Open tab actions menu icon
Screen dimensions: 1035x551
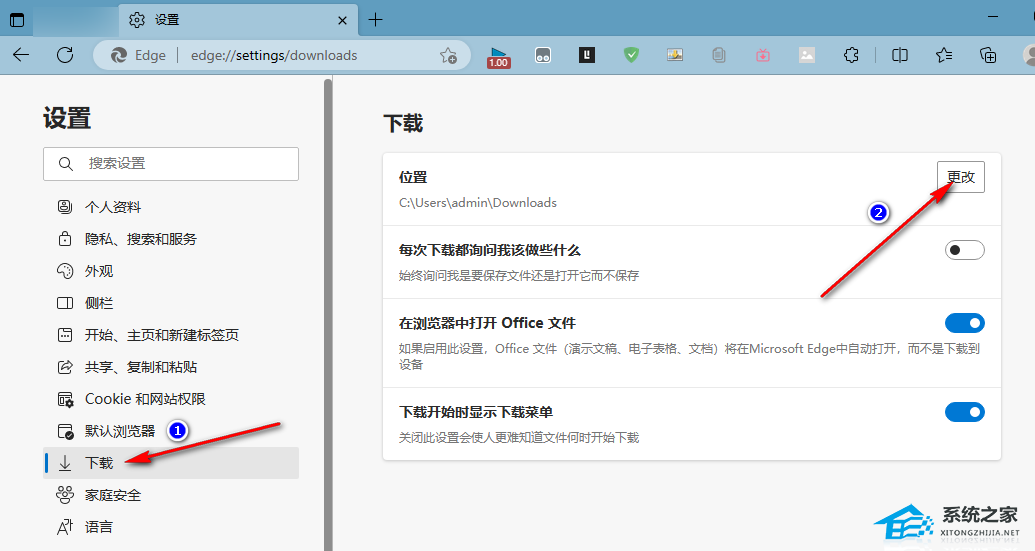tap(17, 19)
